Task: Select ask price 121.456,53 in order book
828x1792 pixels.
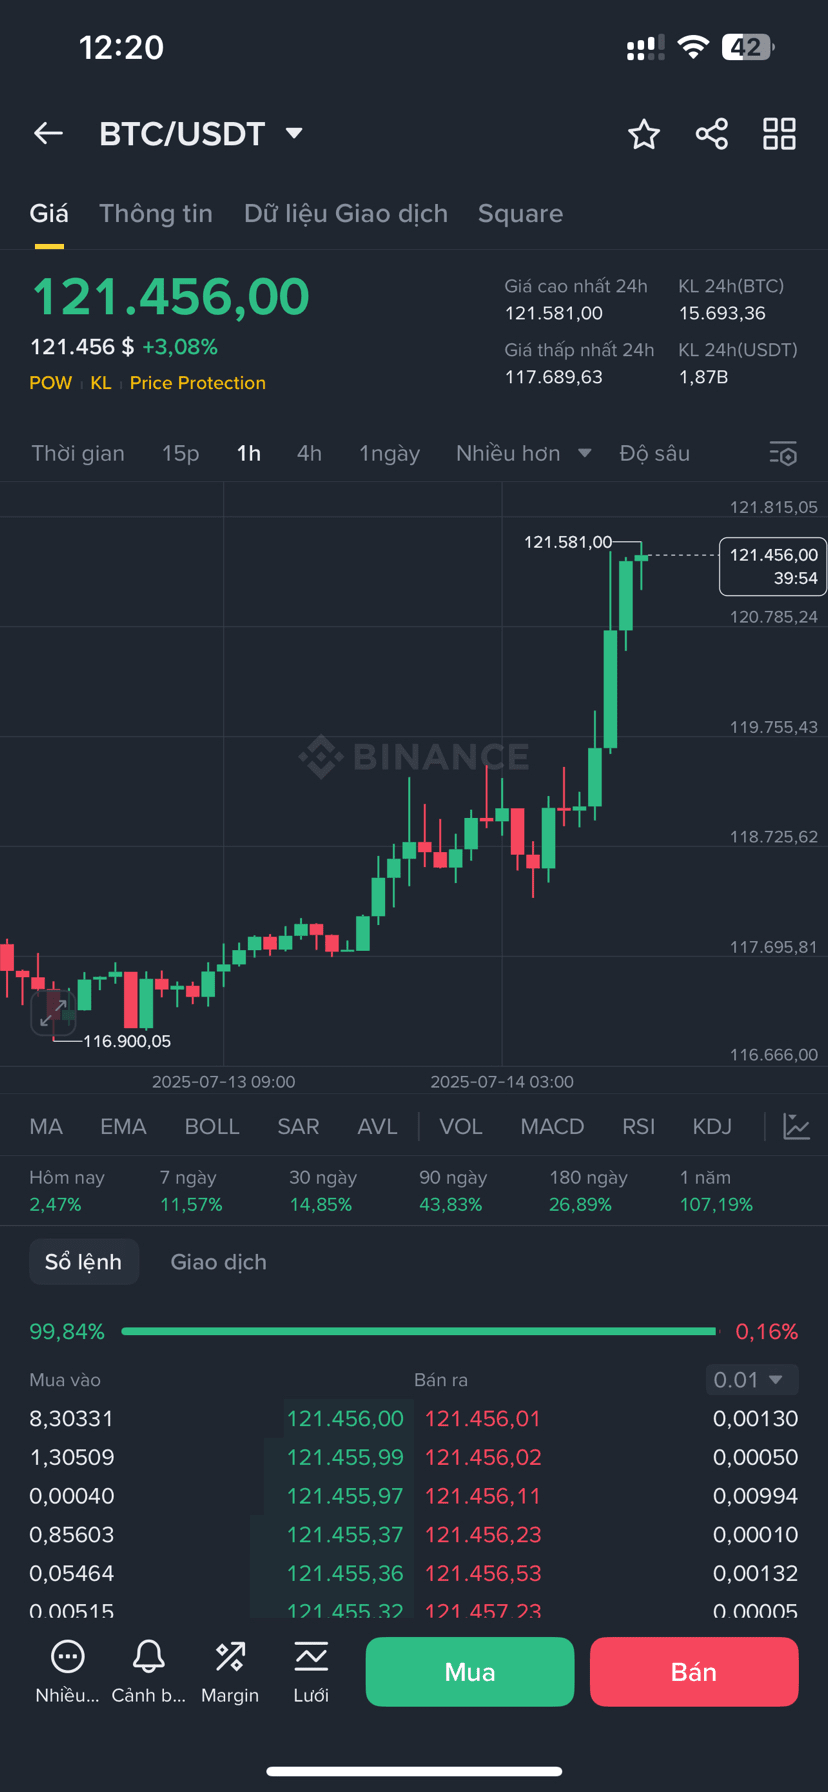Action: point(483,1574)
